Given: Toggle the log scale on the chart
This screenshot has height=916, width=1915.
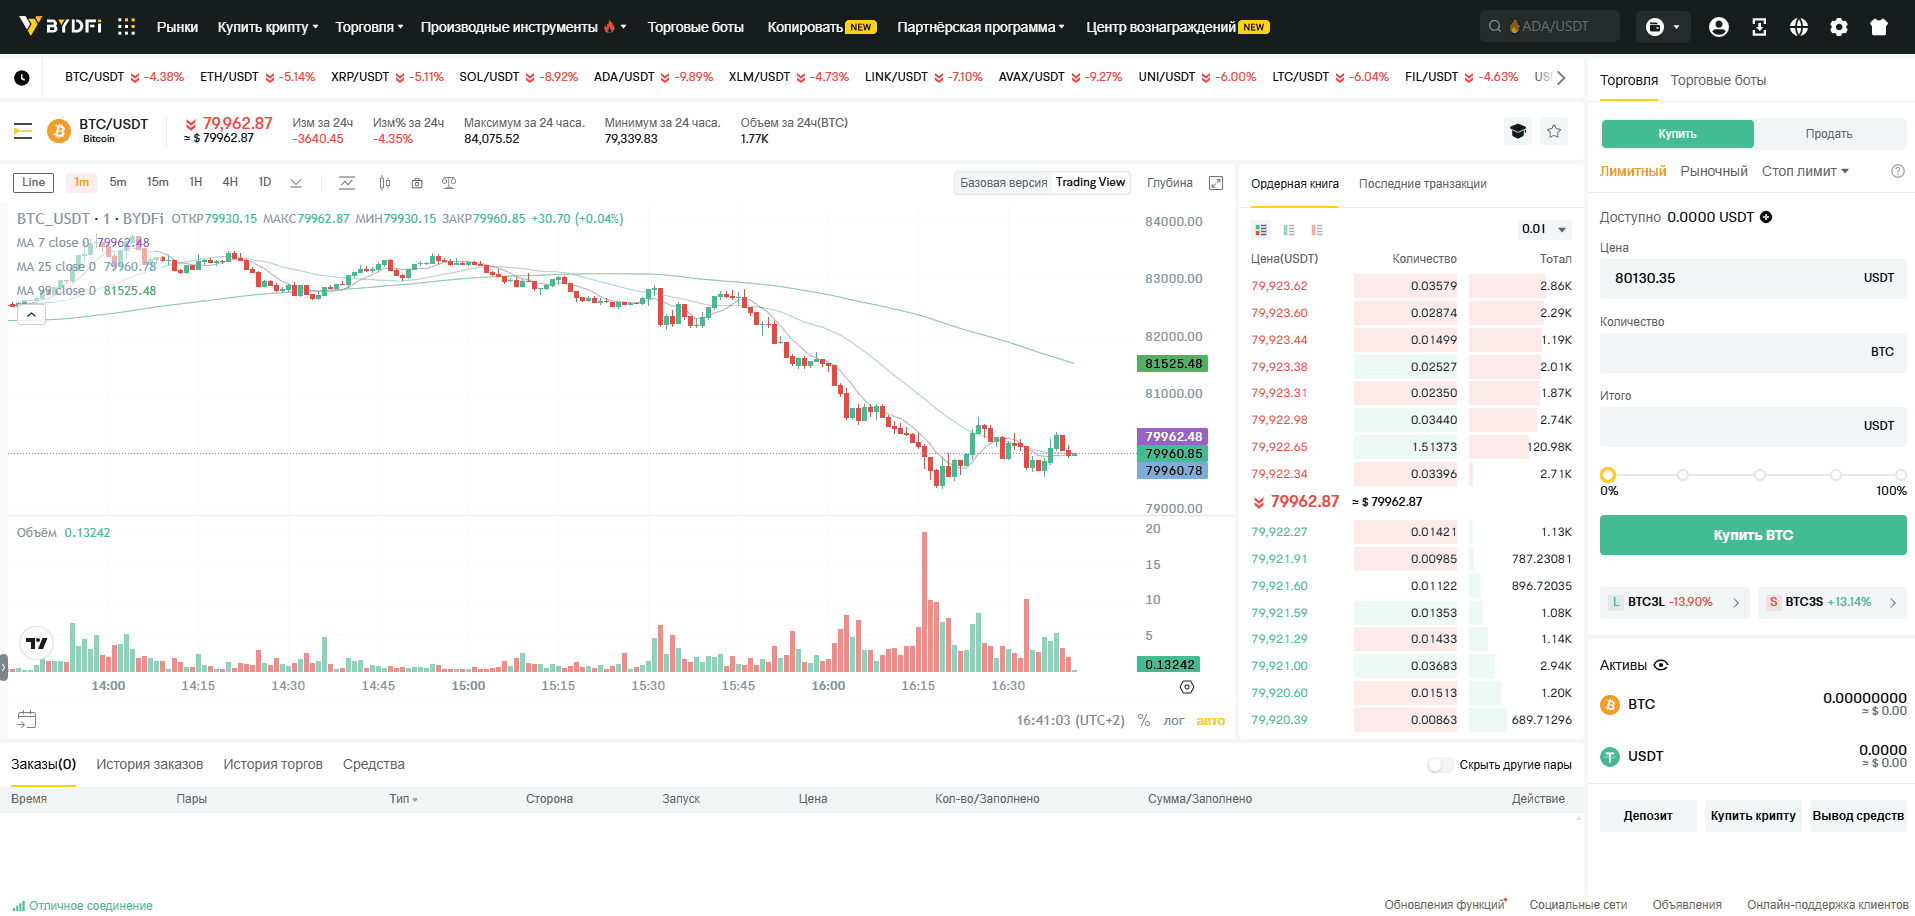Looking at the screenshot, I should 1174,720.
